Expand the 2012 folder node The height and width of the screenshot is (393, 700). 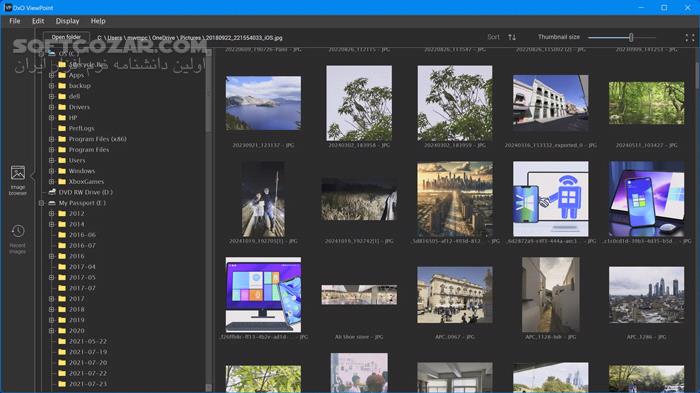tap(51, 213)
